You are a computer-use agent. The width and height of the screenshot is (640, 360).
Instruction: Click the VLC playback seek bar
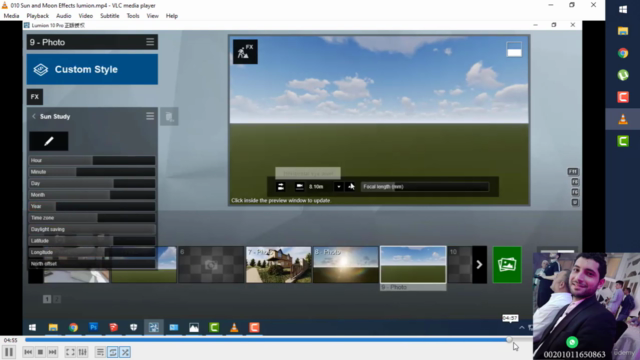278,340
